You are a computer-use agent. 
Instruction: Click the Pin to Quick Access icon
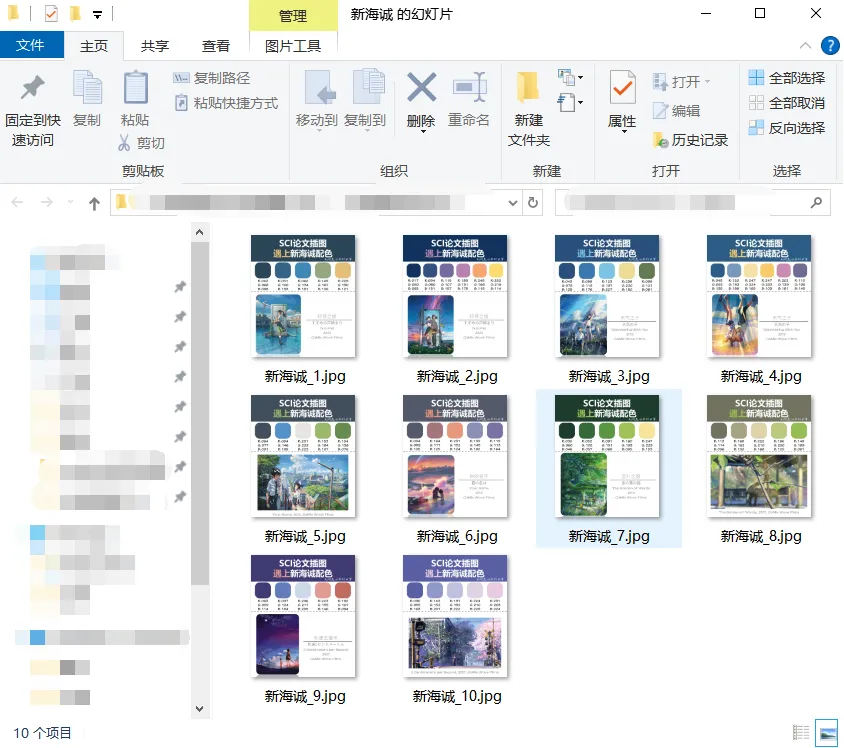tap(32, 88)
